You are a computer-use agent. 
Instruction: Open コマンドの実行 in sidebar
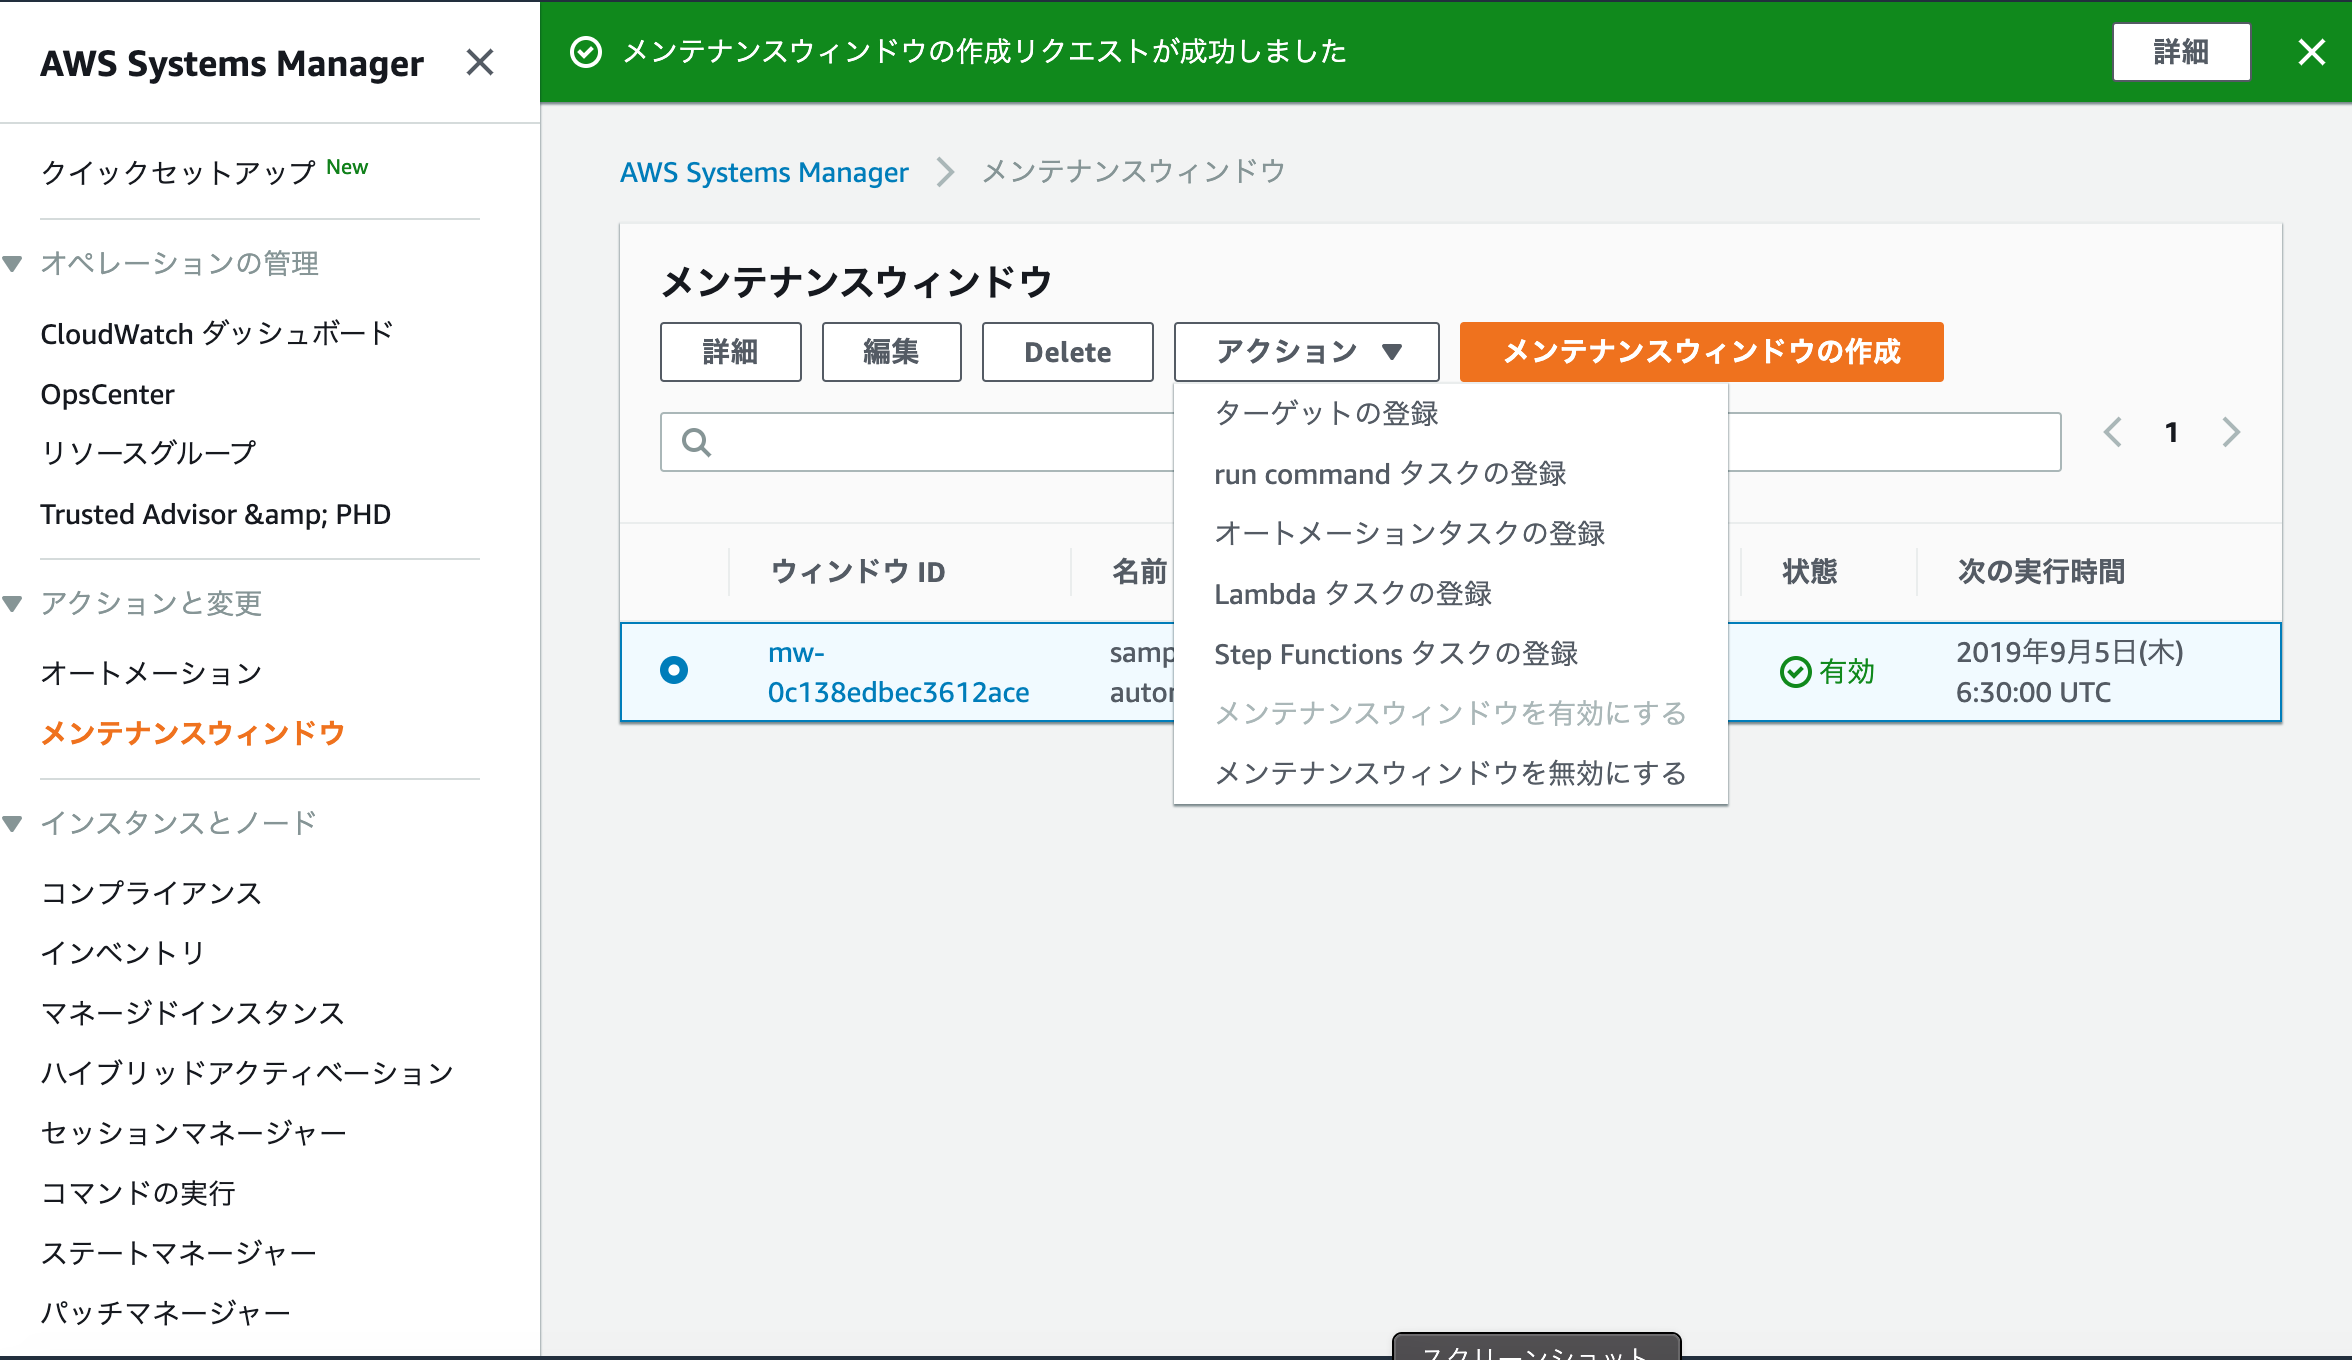click(138, 1193)
